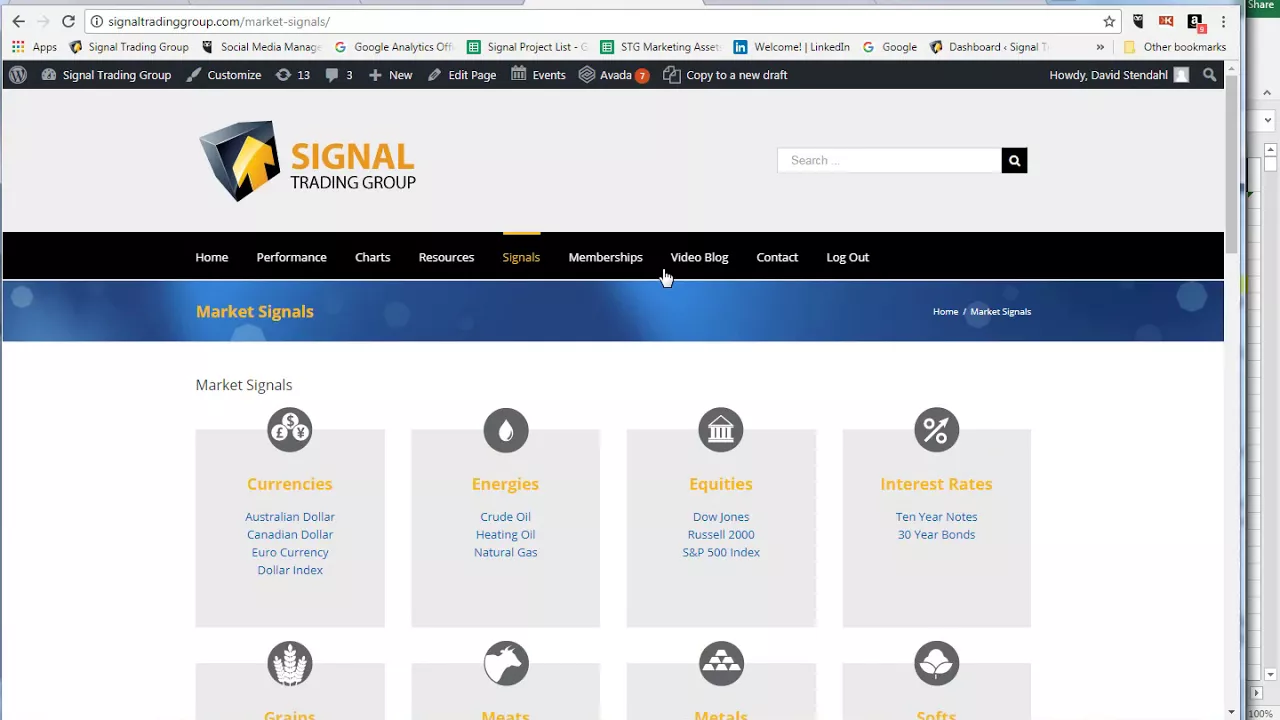This screenshot has height=720, width=1280.
Task: Click the Currencies coin icon
Action: pos(290,430)
